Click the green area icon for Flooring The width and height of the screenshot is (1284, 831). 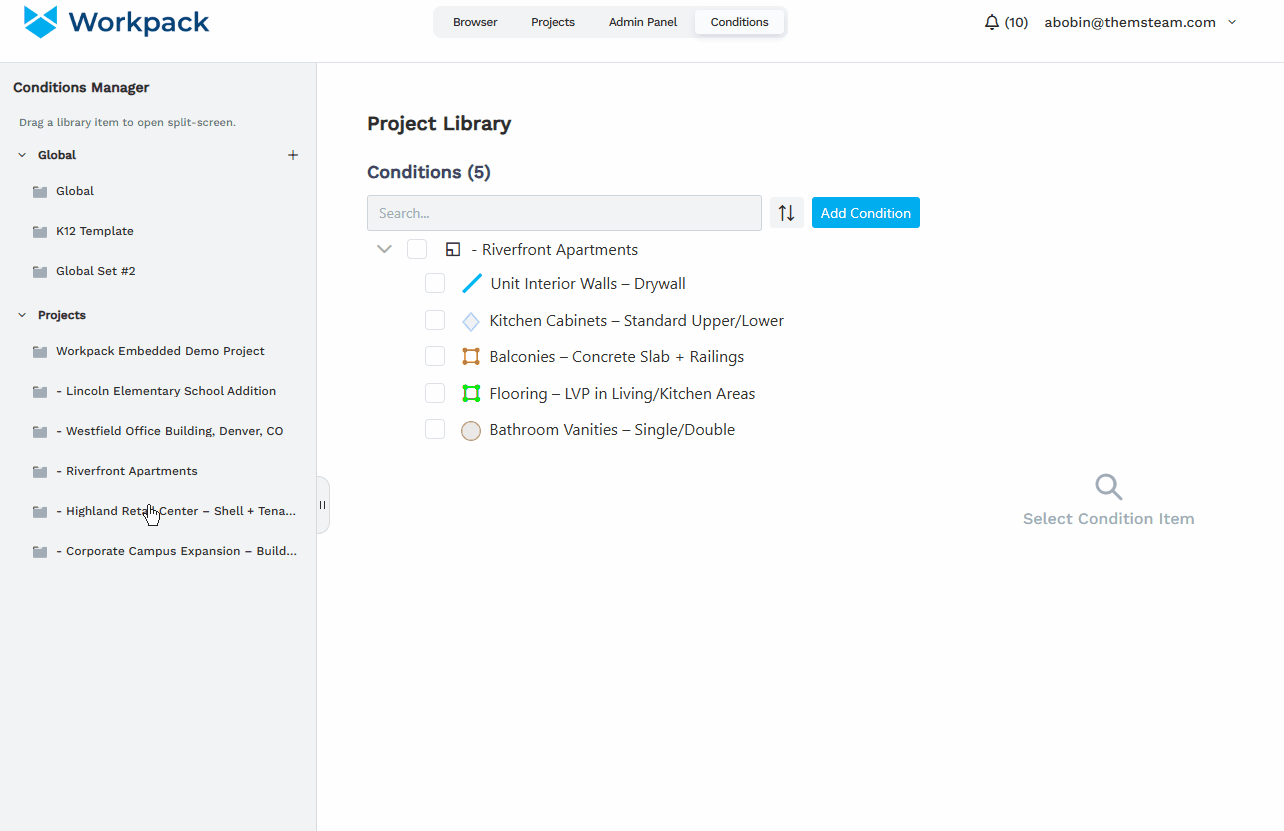click(x=471, y=394)
